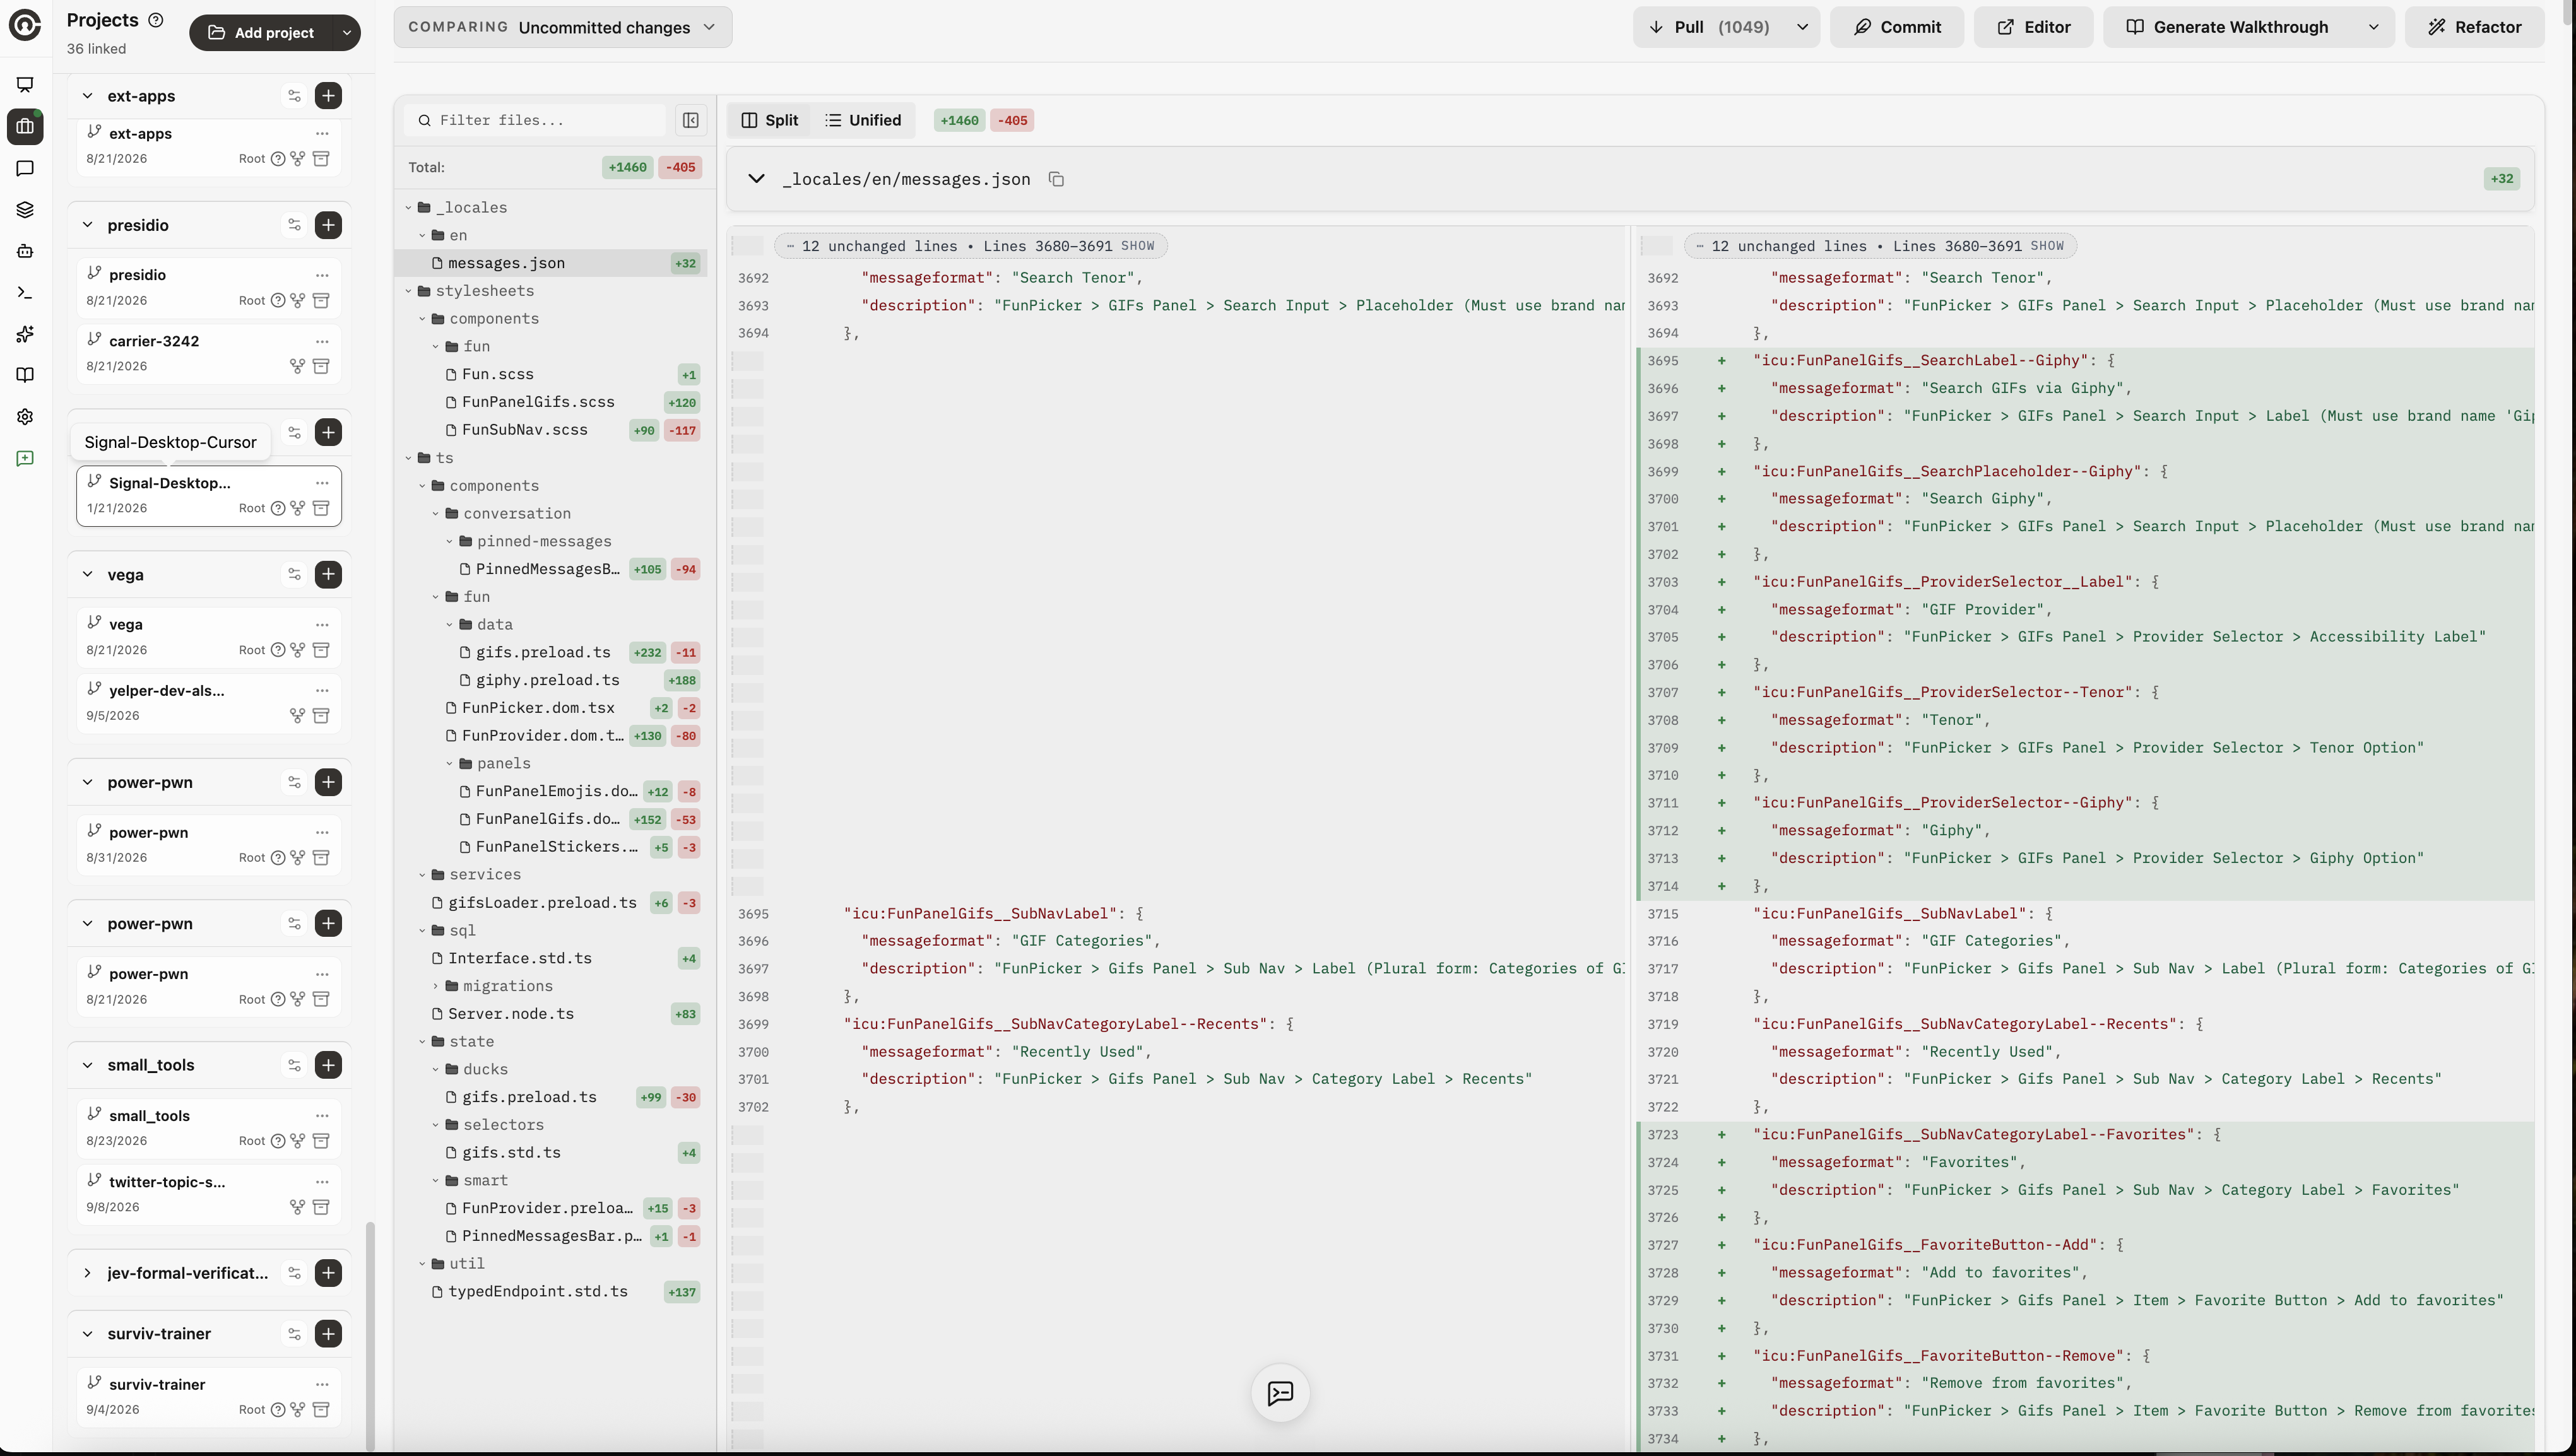Screen dimensions: 2576x1456
Task: Select FunPanelGifs.scss in file tree
Action: [x=552, y=402]
